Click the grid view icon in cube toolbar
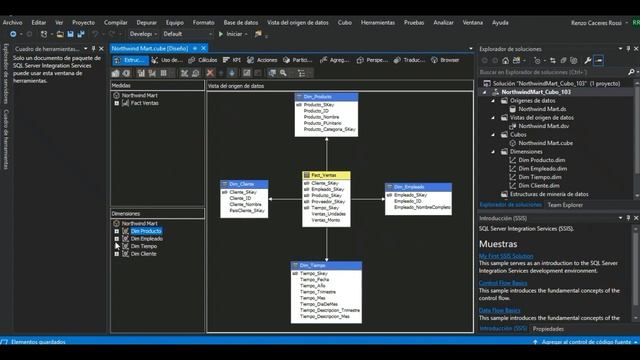Screen dimensions: 640x360 163,73
